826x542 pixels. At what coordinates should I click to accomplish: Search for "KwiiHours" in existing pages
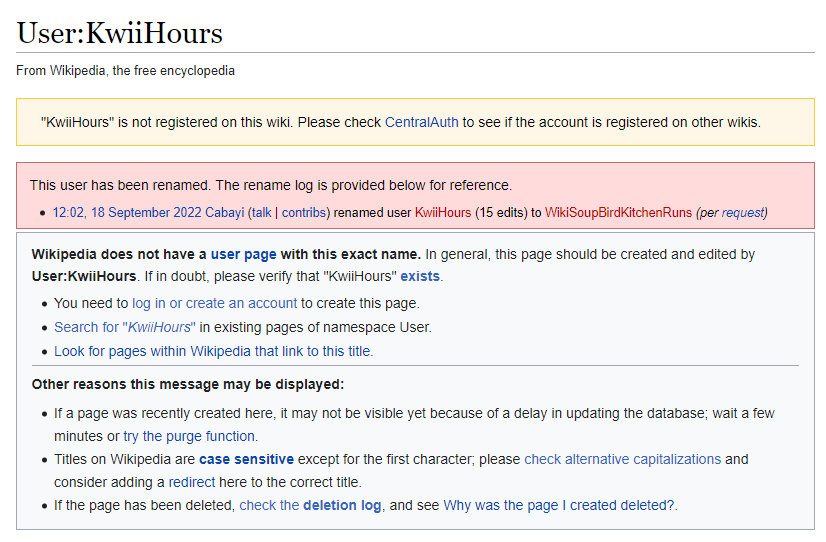click(x=124, y=327)
